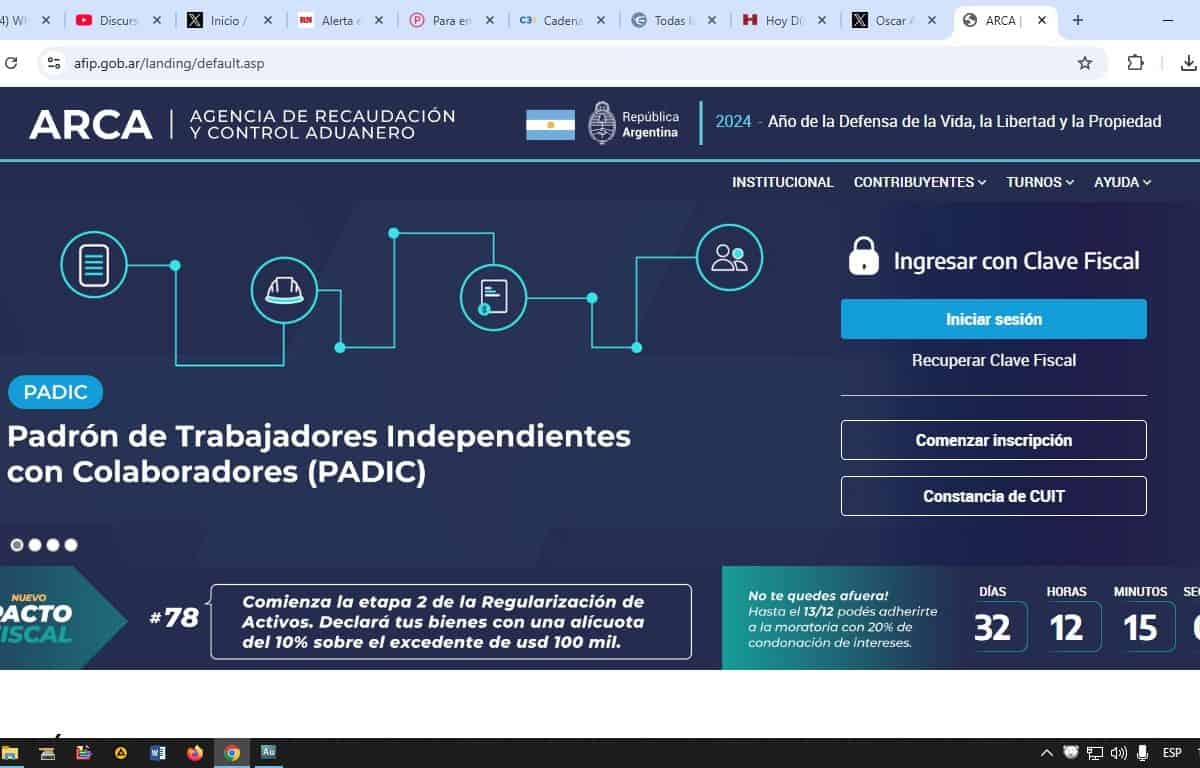Click the PADIC badge label
1200x768 pixels.
[55, 392]
